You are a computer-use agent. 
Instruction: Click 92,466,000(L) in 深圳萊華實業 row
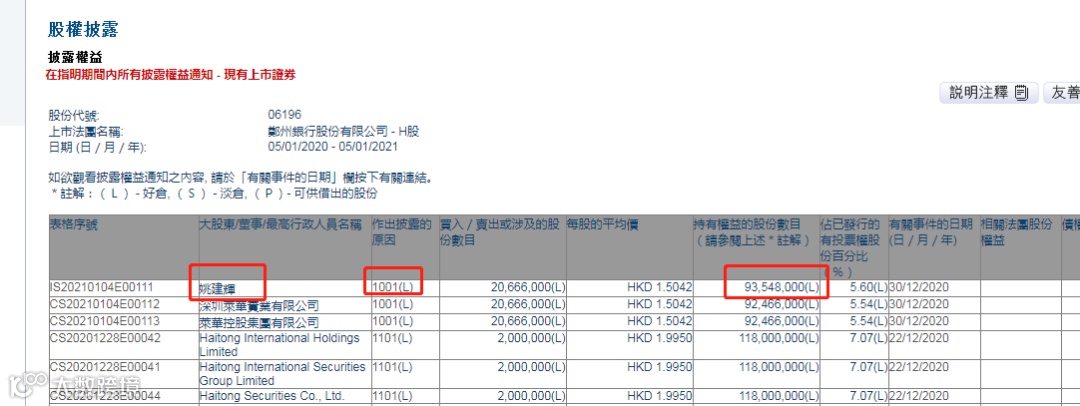(x=782, y=304)
